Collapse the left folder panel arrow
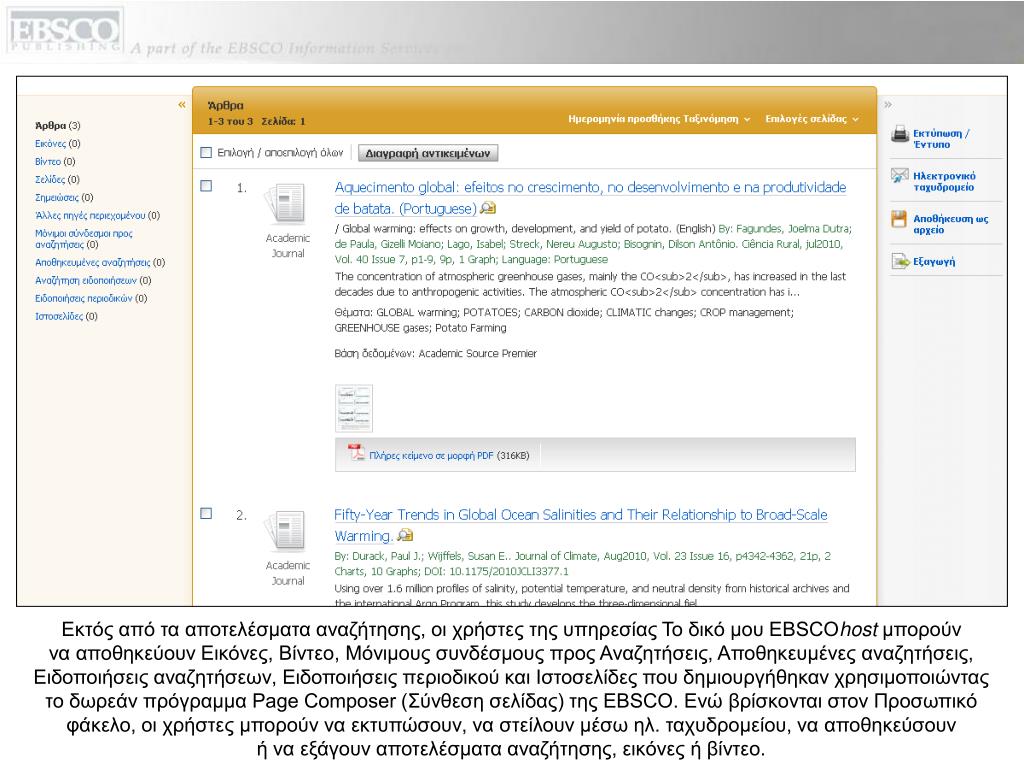Viewport: 1024px width, 768px height. pos(182,104)
